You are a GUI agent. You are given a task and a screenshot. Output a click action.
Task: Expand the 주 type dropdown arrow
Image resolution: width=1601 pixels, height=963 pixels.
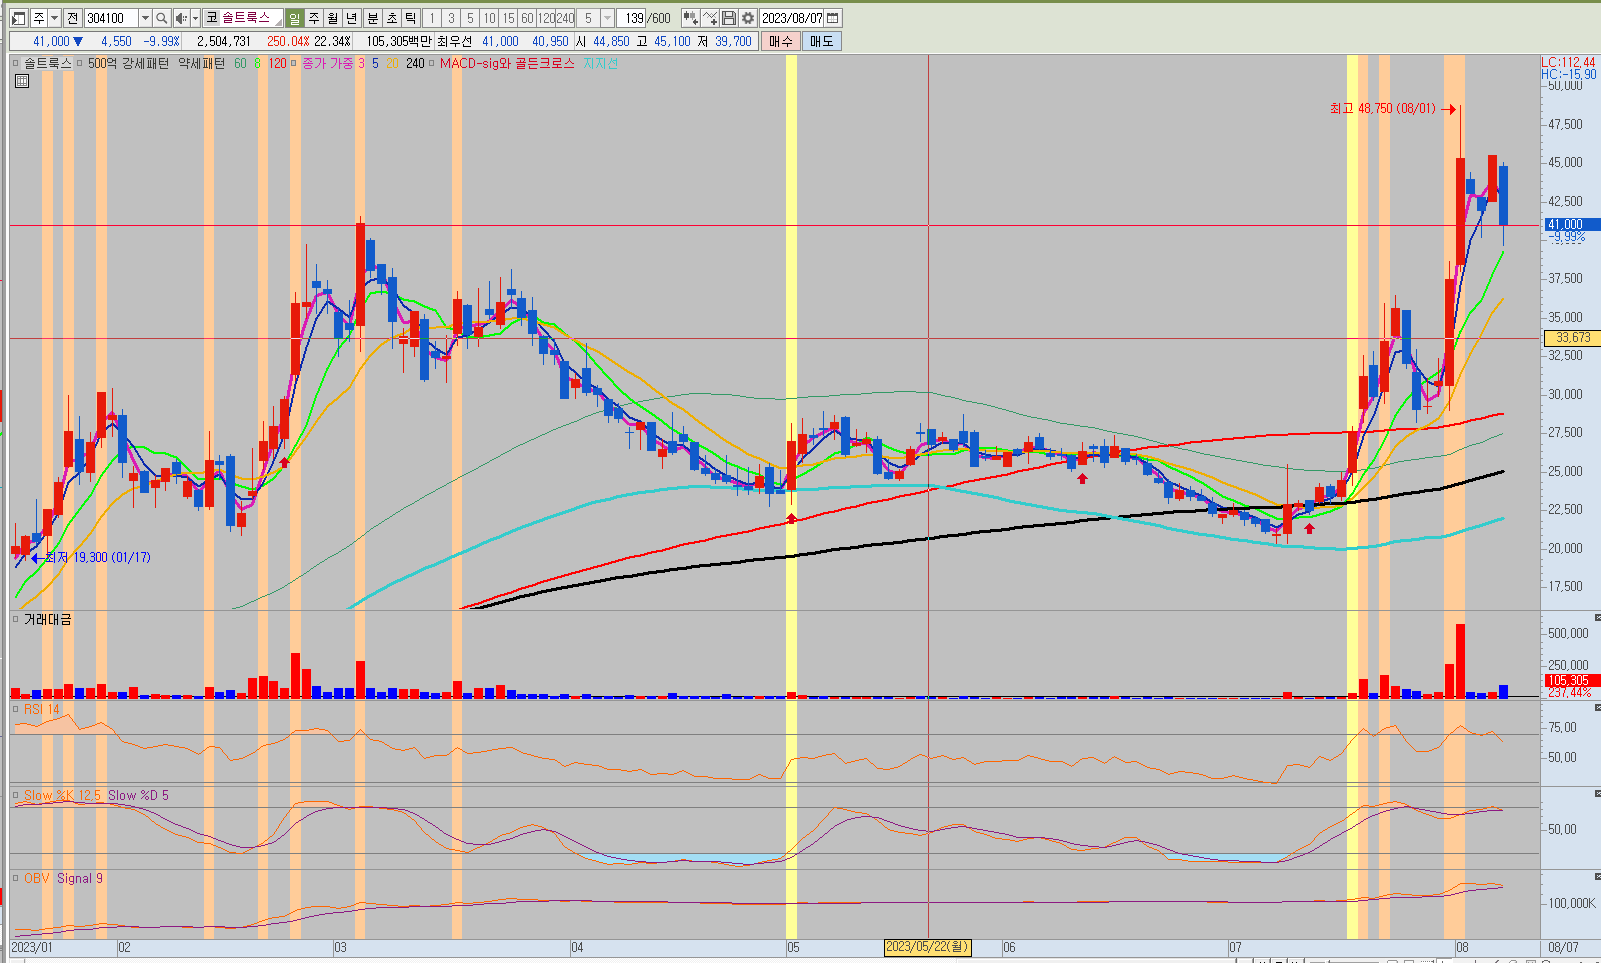point(54,18)
